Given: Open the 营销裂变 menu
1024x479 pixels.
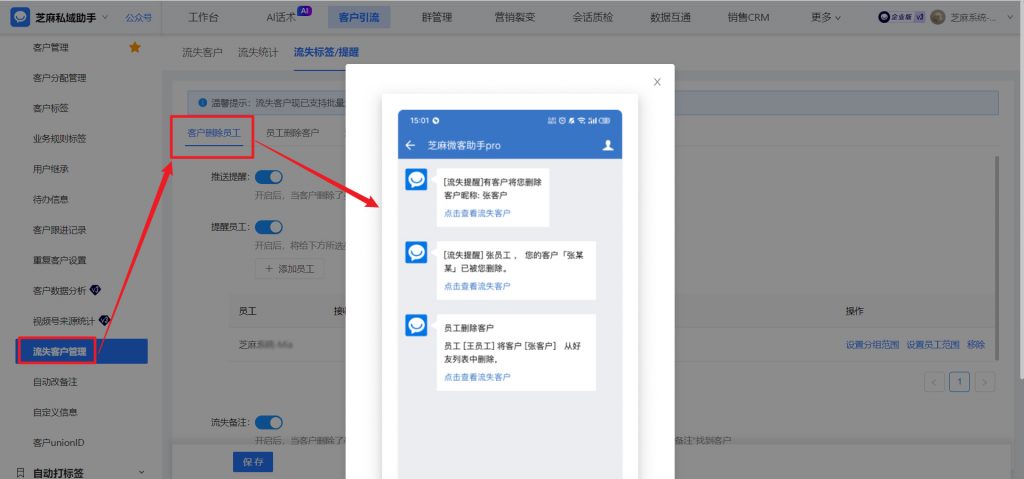Looking at the screenshot, I should [515, 18].
